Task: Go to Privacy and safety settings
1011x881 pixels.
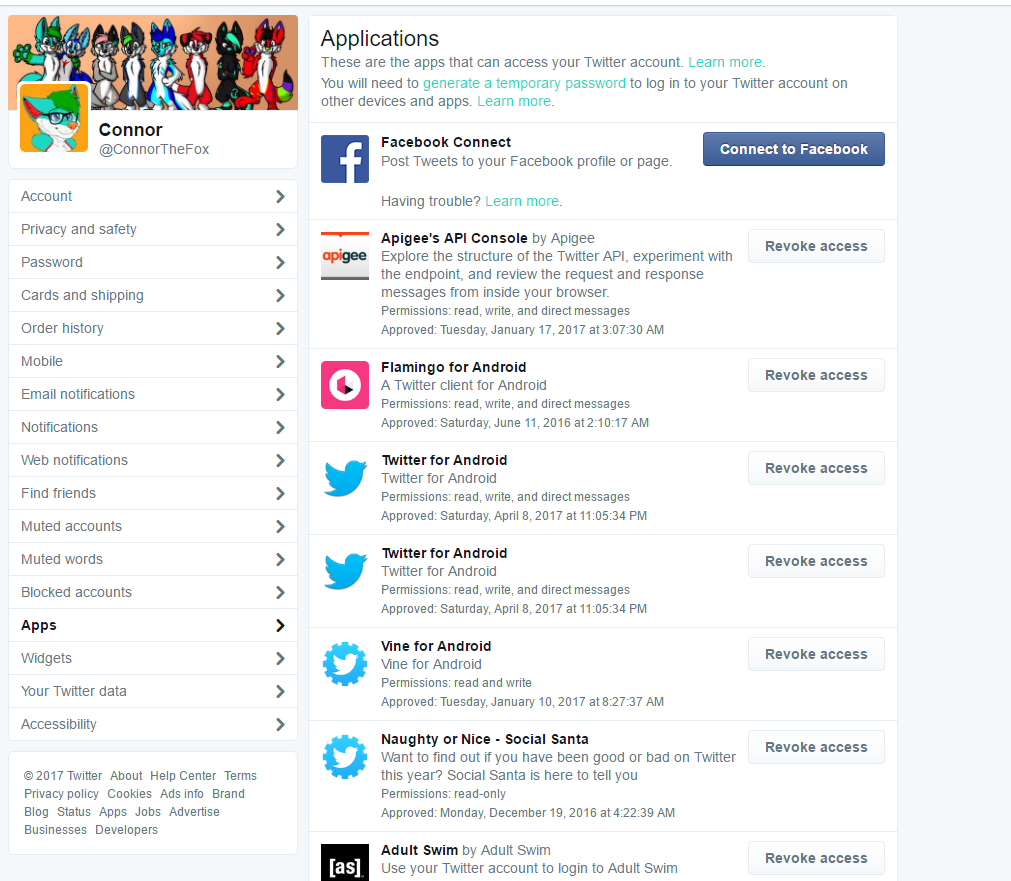Action: point(153,230)
